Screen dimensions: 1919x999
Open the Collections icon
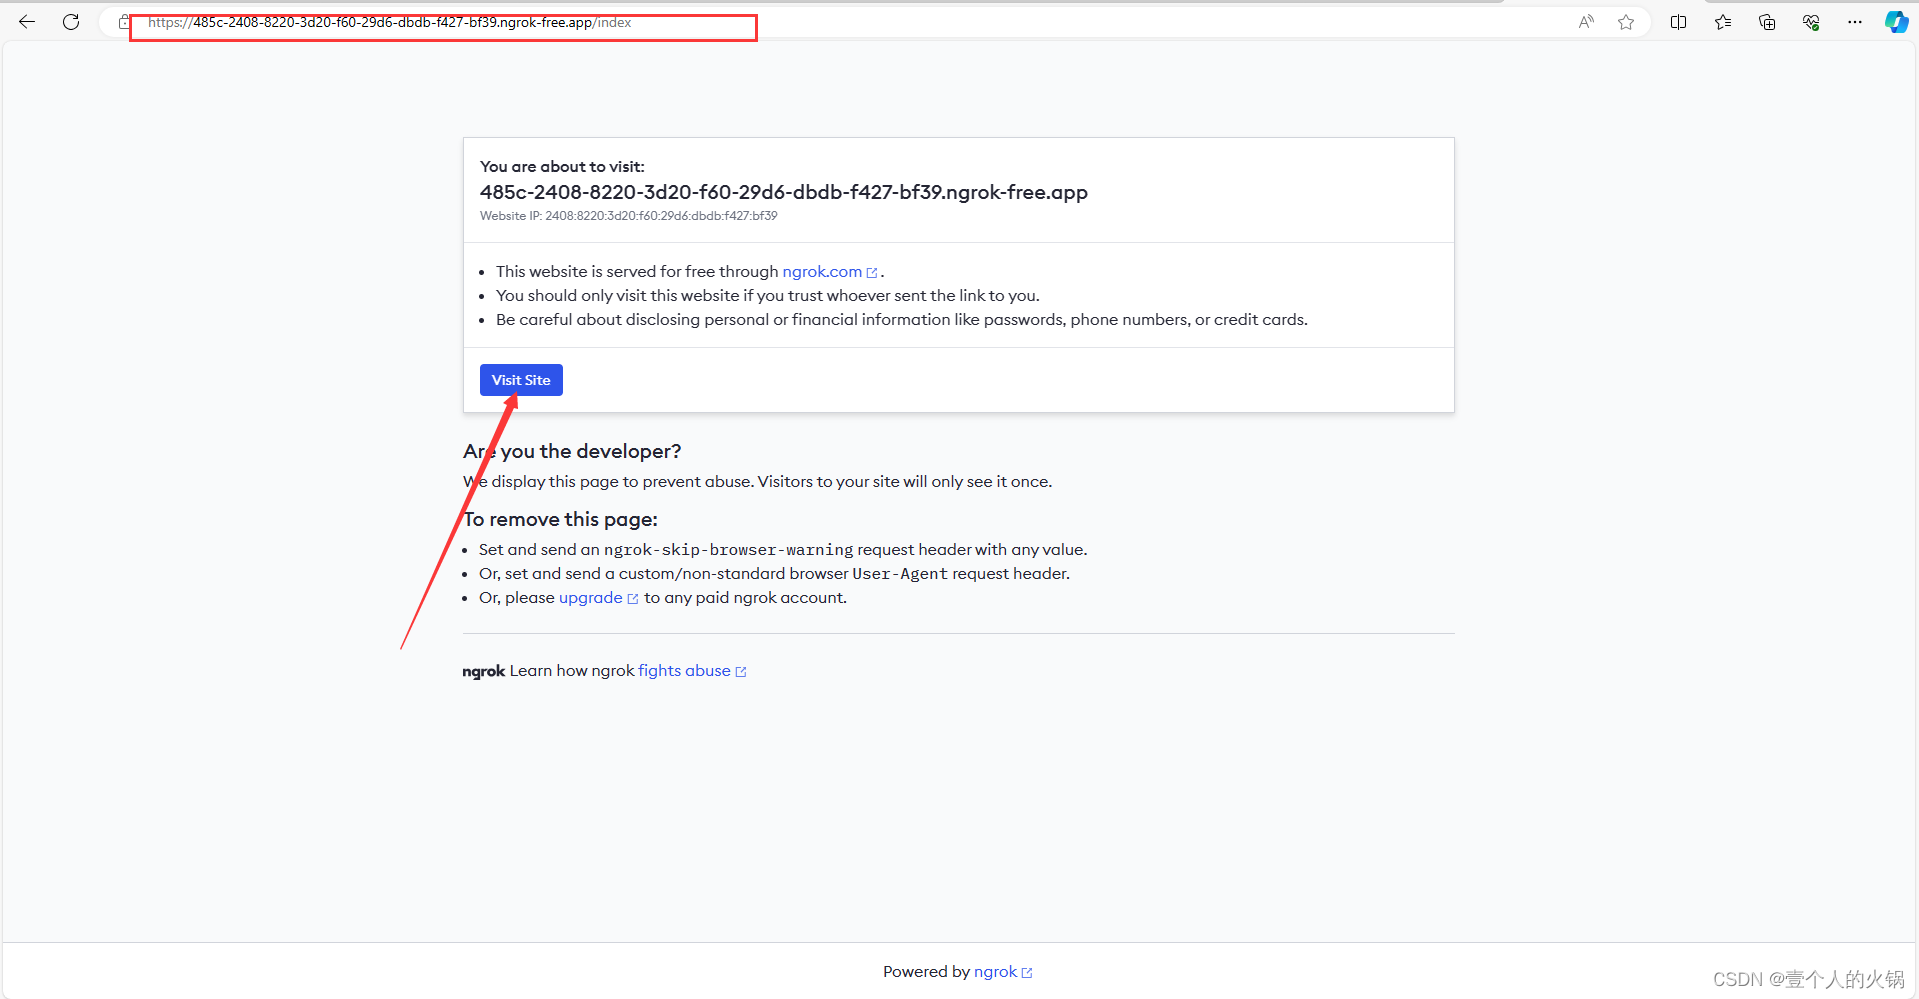click(1767, 22)
